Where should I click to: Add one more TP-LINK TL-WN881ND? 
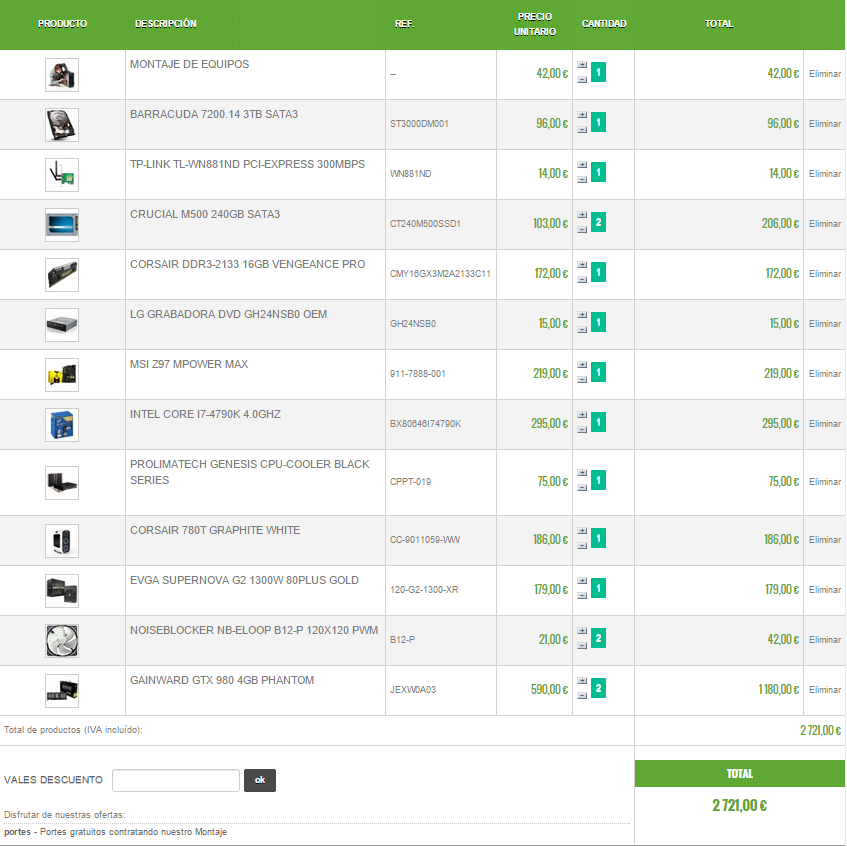(582, 165)
